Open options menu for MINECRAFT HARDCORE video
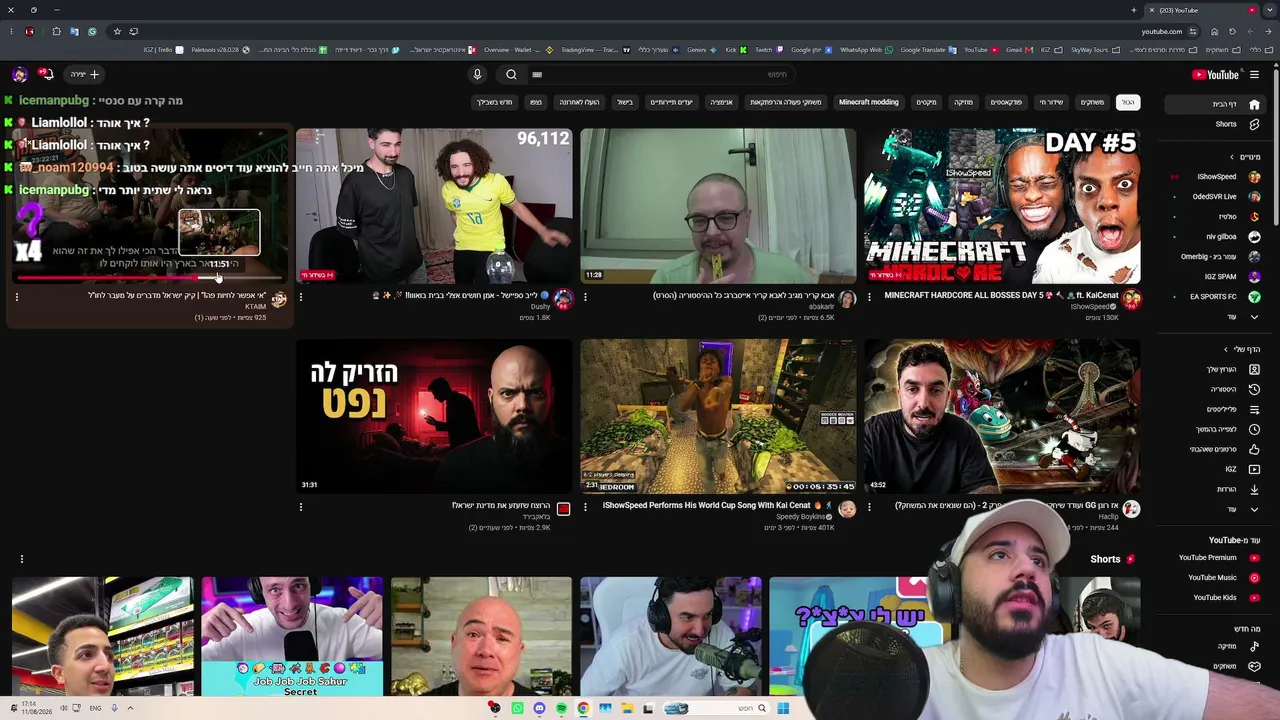This screenshot has height=720, width=1280. [869, 296]
